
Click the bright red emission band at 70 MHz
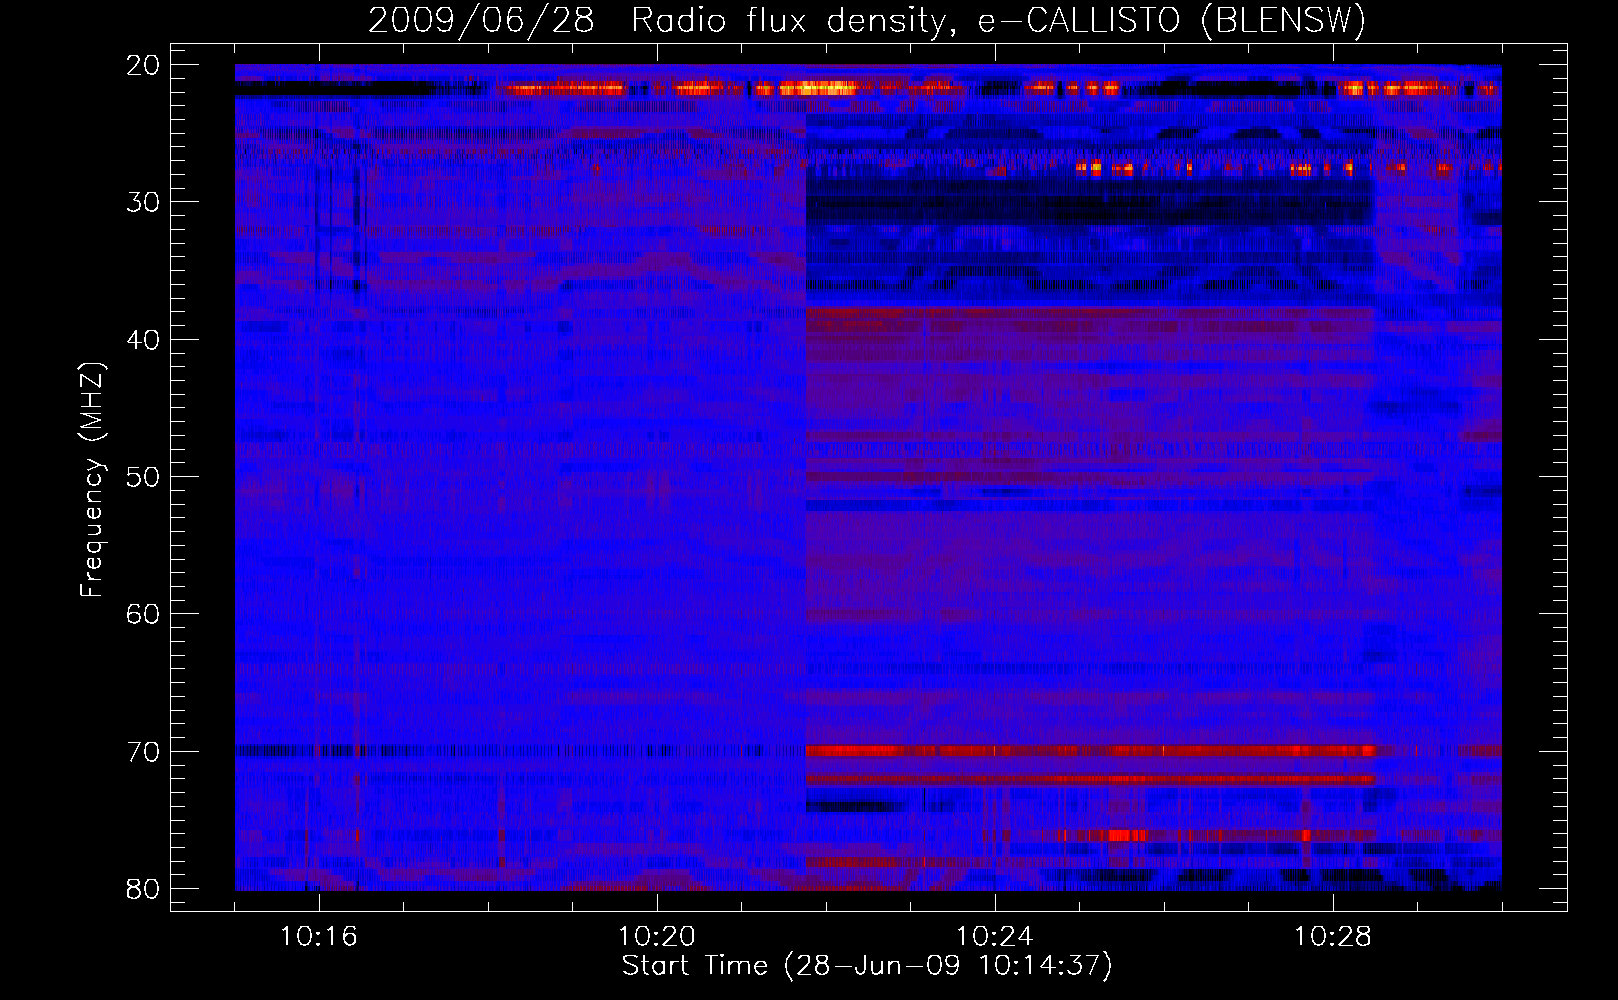coord(1090,750)
